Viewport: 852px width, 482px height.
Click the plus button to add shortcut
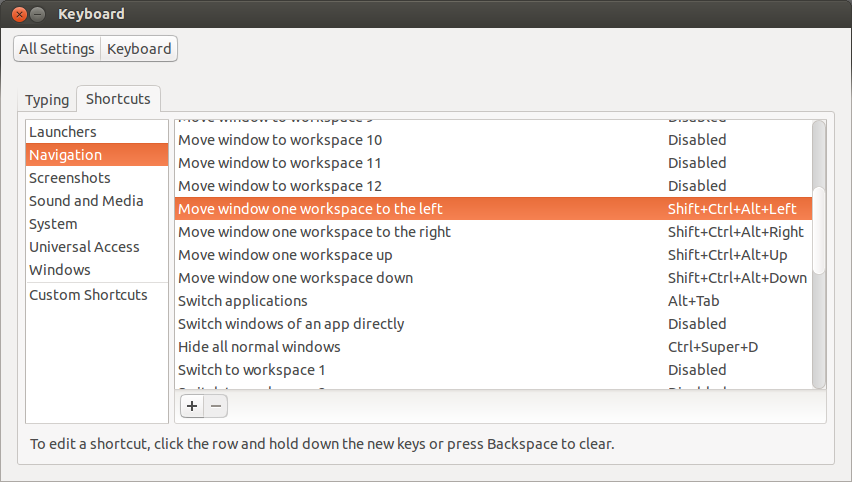(192, 406)
